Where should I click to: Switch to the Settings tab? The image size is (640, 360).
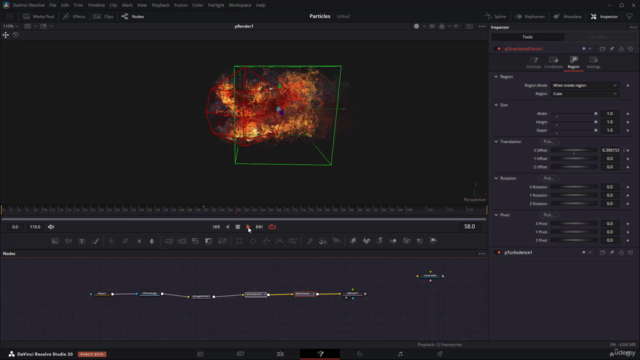pos(593,62)
